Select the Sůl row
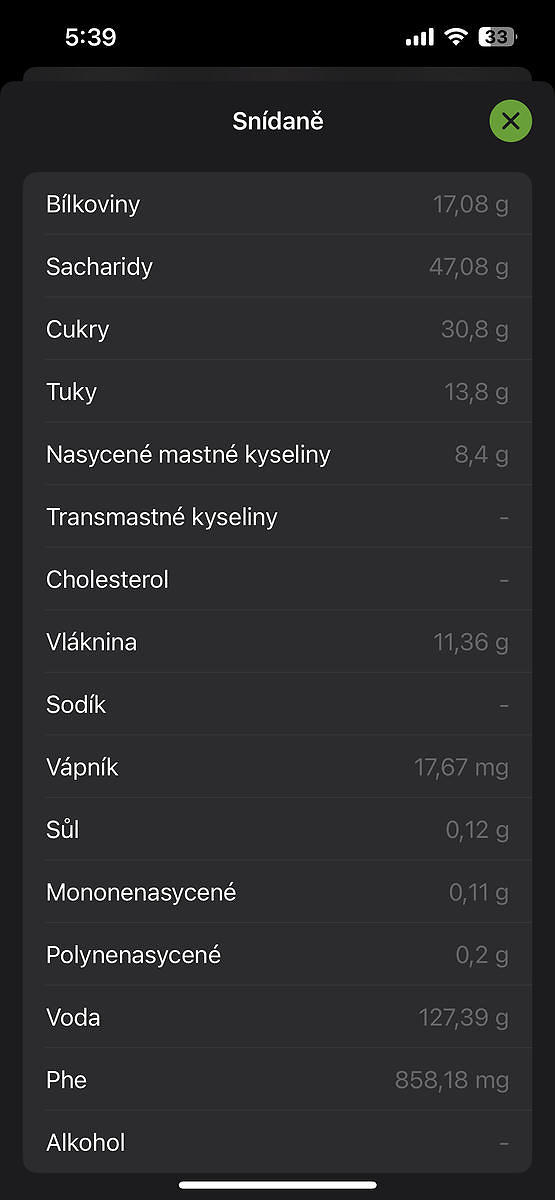This screenshot has width=555, height=1200. point(277,829)
